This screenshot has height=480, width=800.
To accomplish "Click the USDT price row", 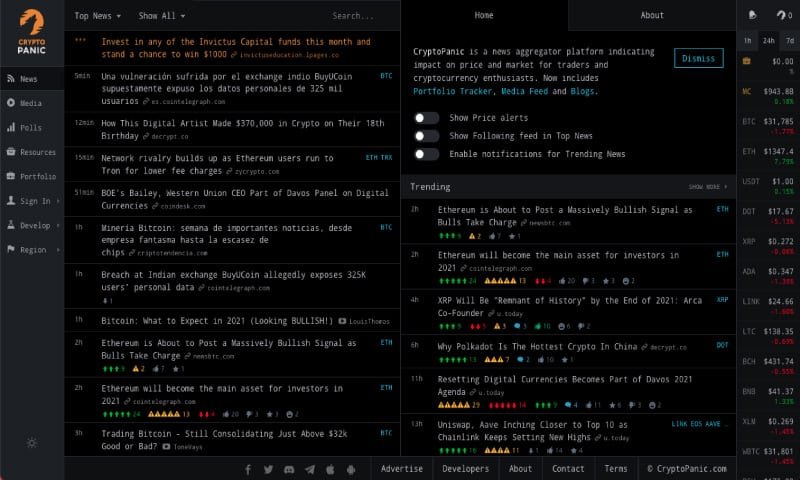I will coord(768,185).
